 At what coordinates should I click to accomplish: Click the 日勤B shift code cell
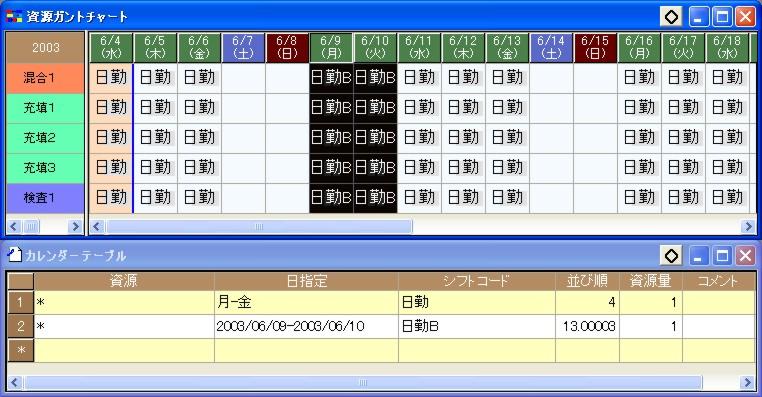click(477, 326)
